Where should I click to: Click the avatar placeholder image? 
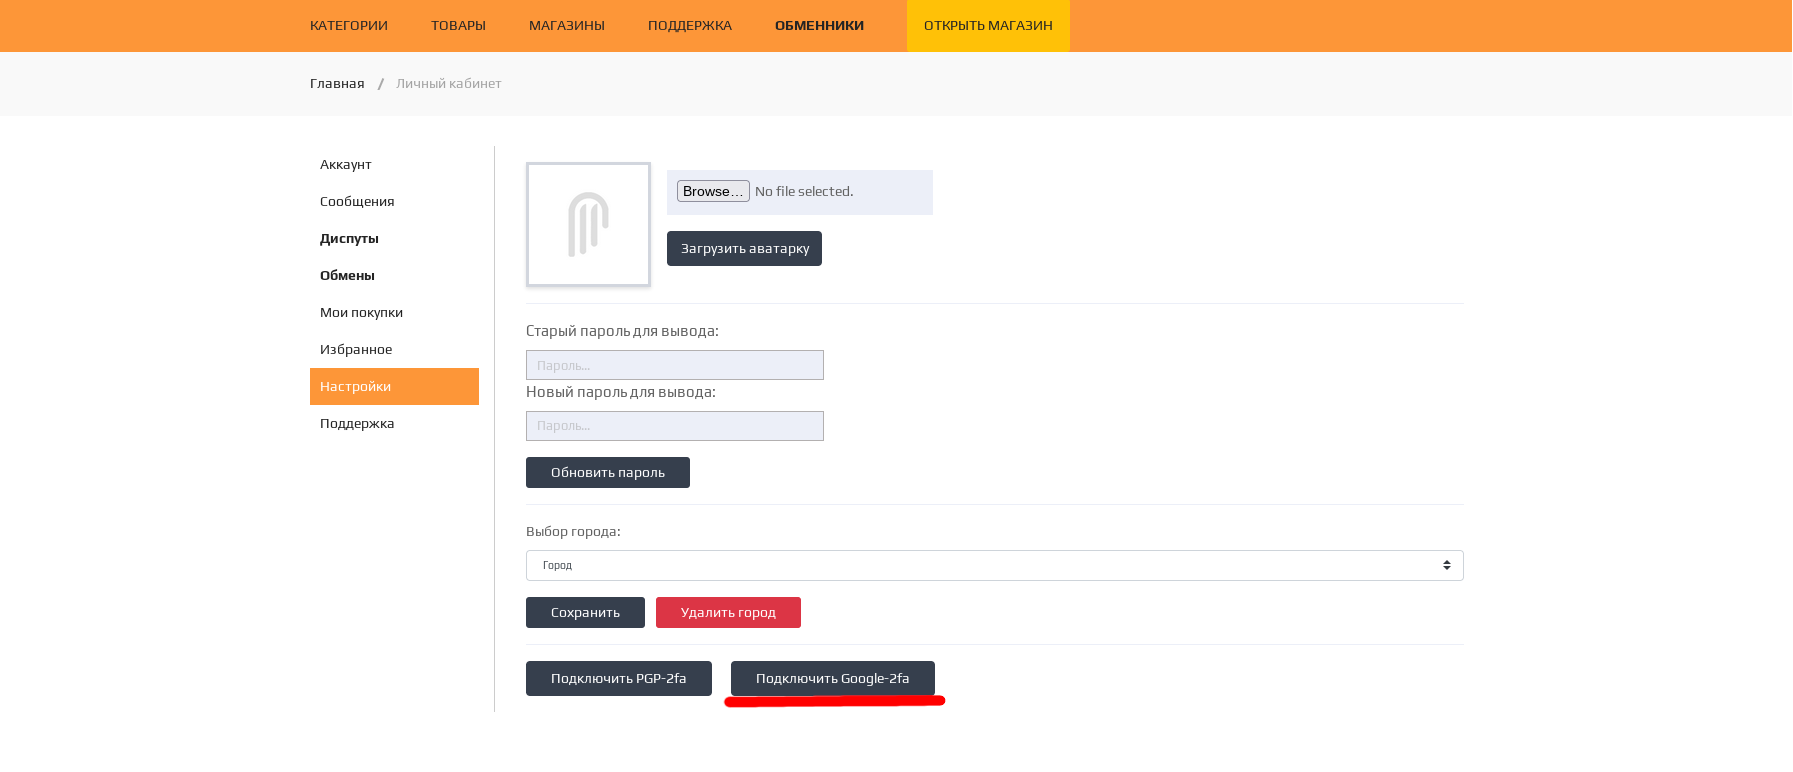click(588, 225)
